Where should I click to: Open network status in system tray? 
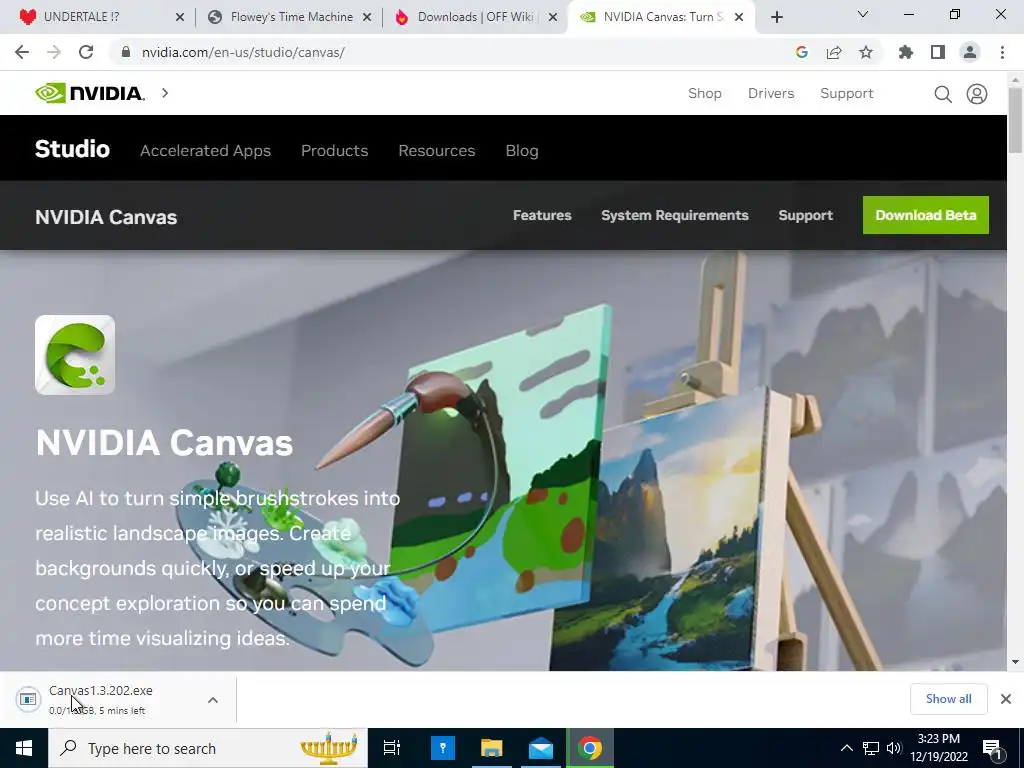point(871,748)
